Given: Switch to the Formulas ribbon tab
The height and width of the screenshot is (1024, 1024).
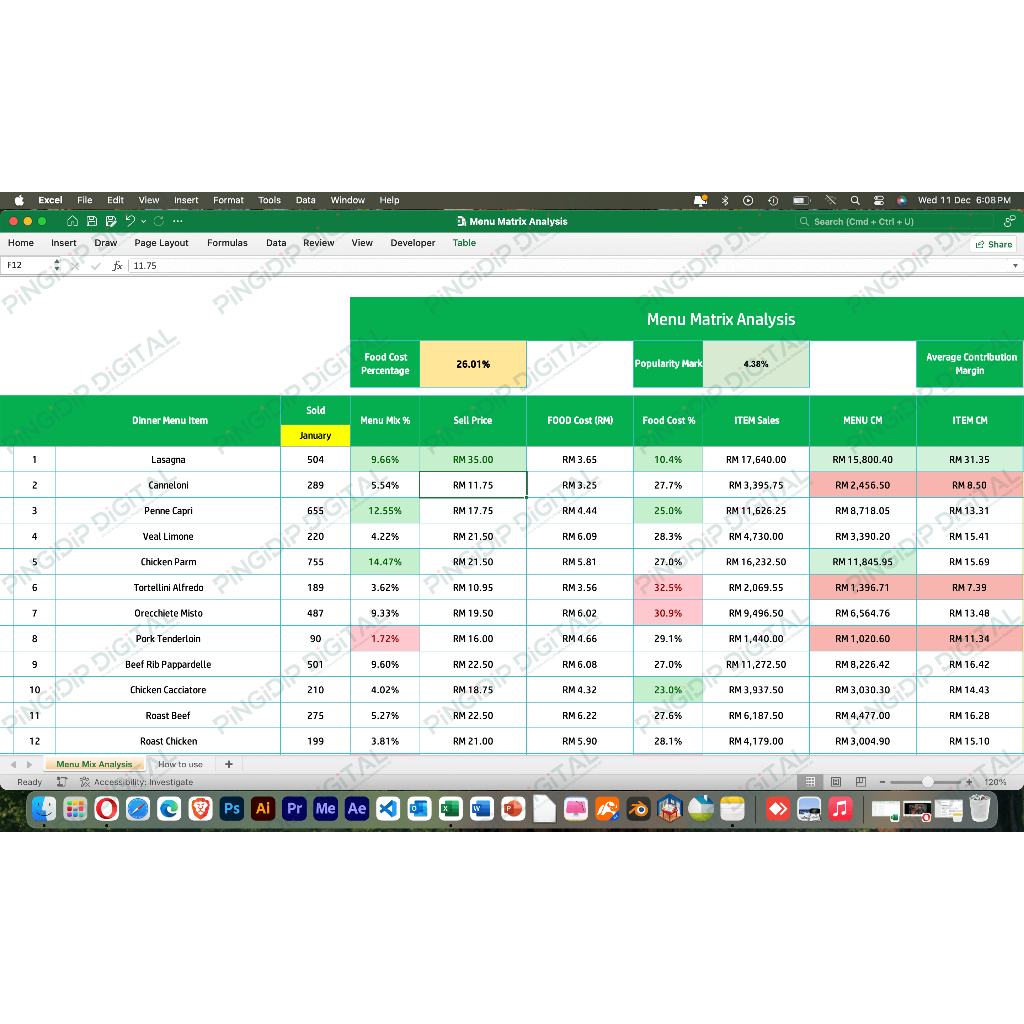Looking at the screenshot, I should pos(227,242).
